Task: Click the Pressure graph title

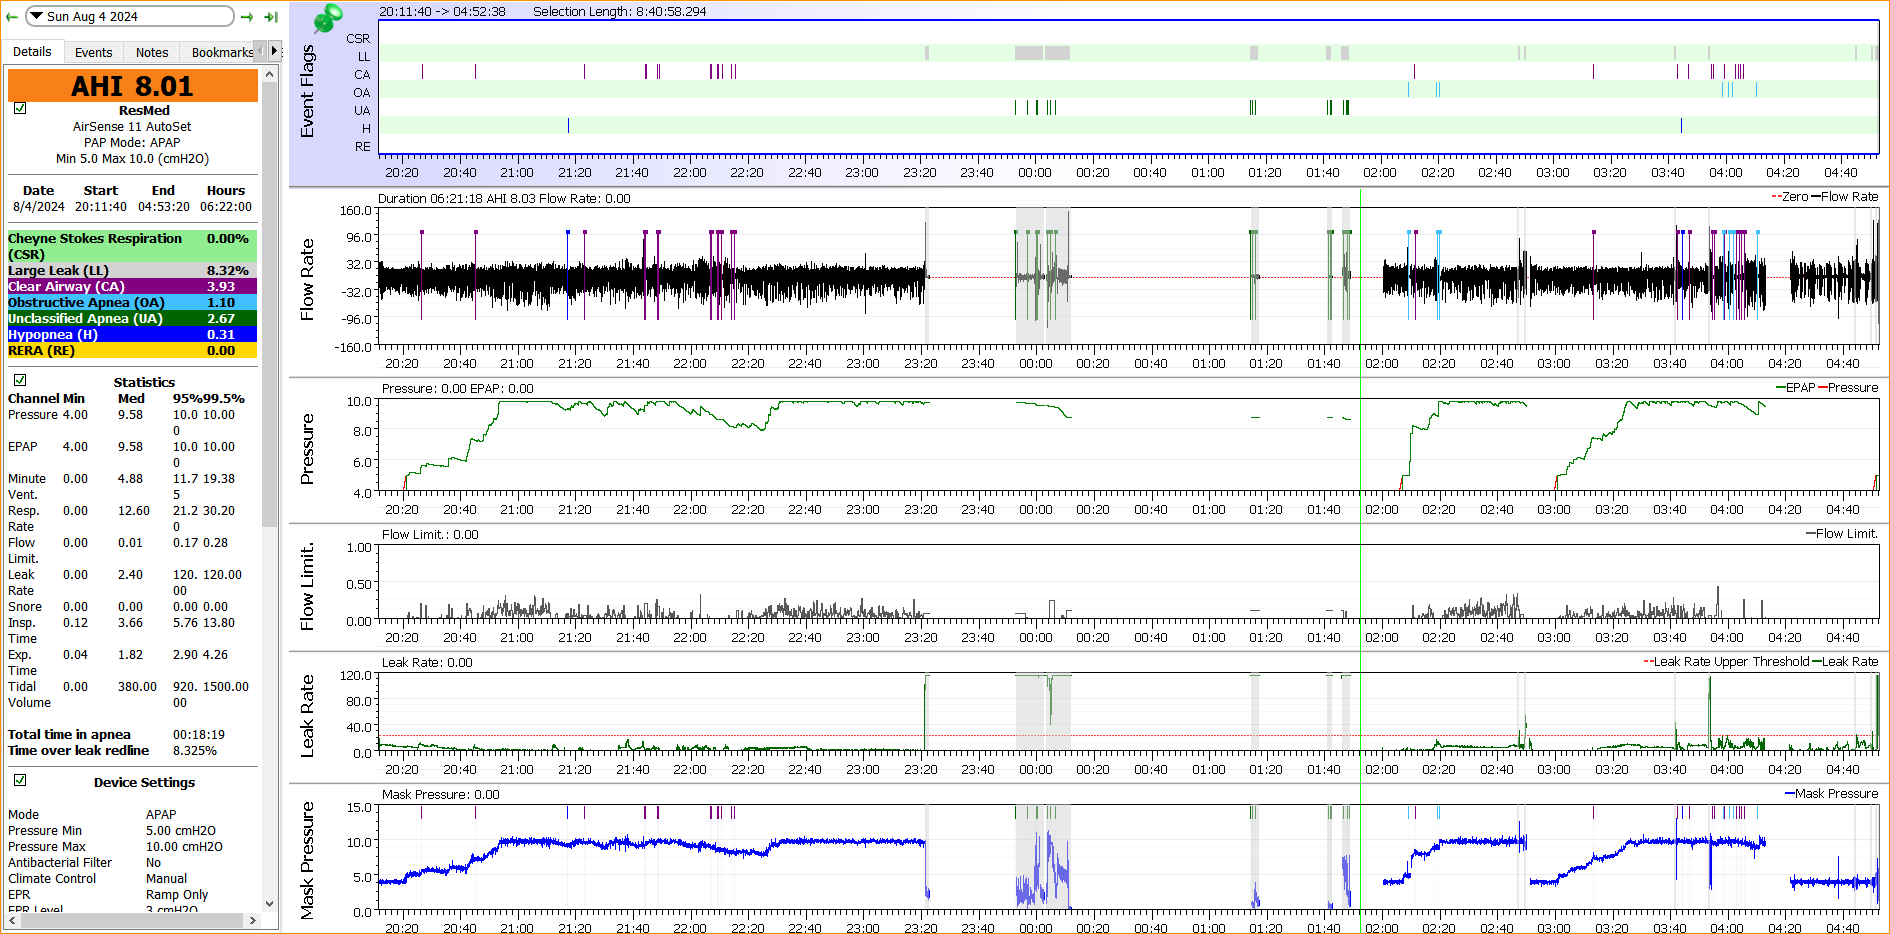Action: click(307, 449)
